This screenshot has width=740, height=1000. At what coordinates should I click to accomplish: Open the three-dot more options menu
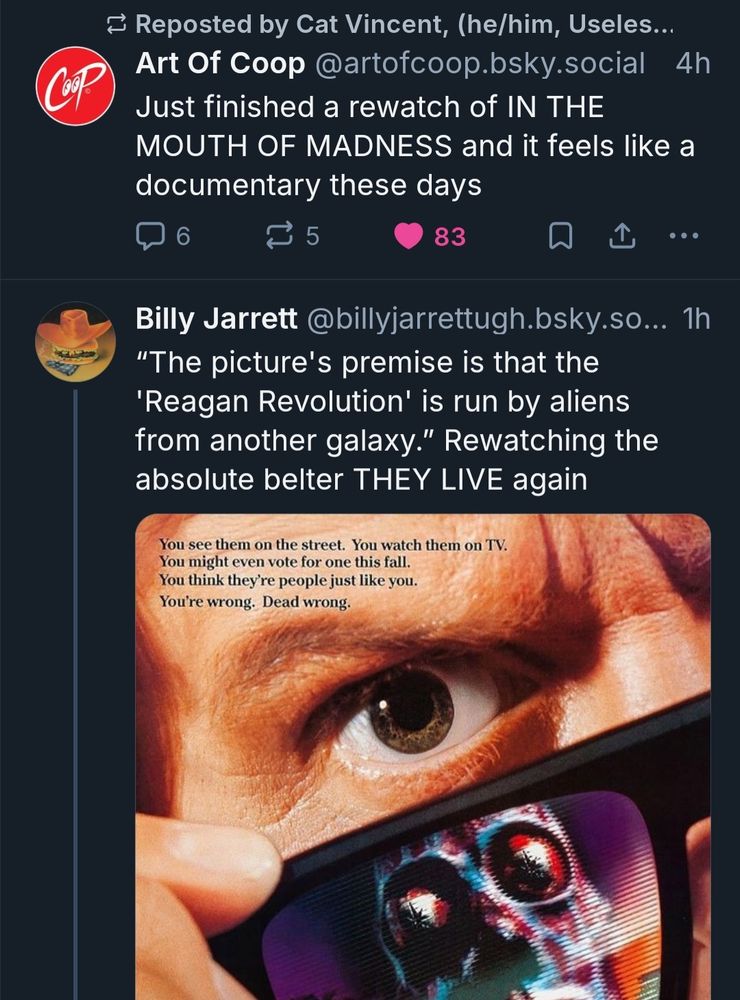(x=685, y=236)
